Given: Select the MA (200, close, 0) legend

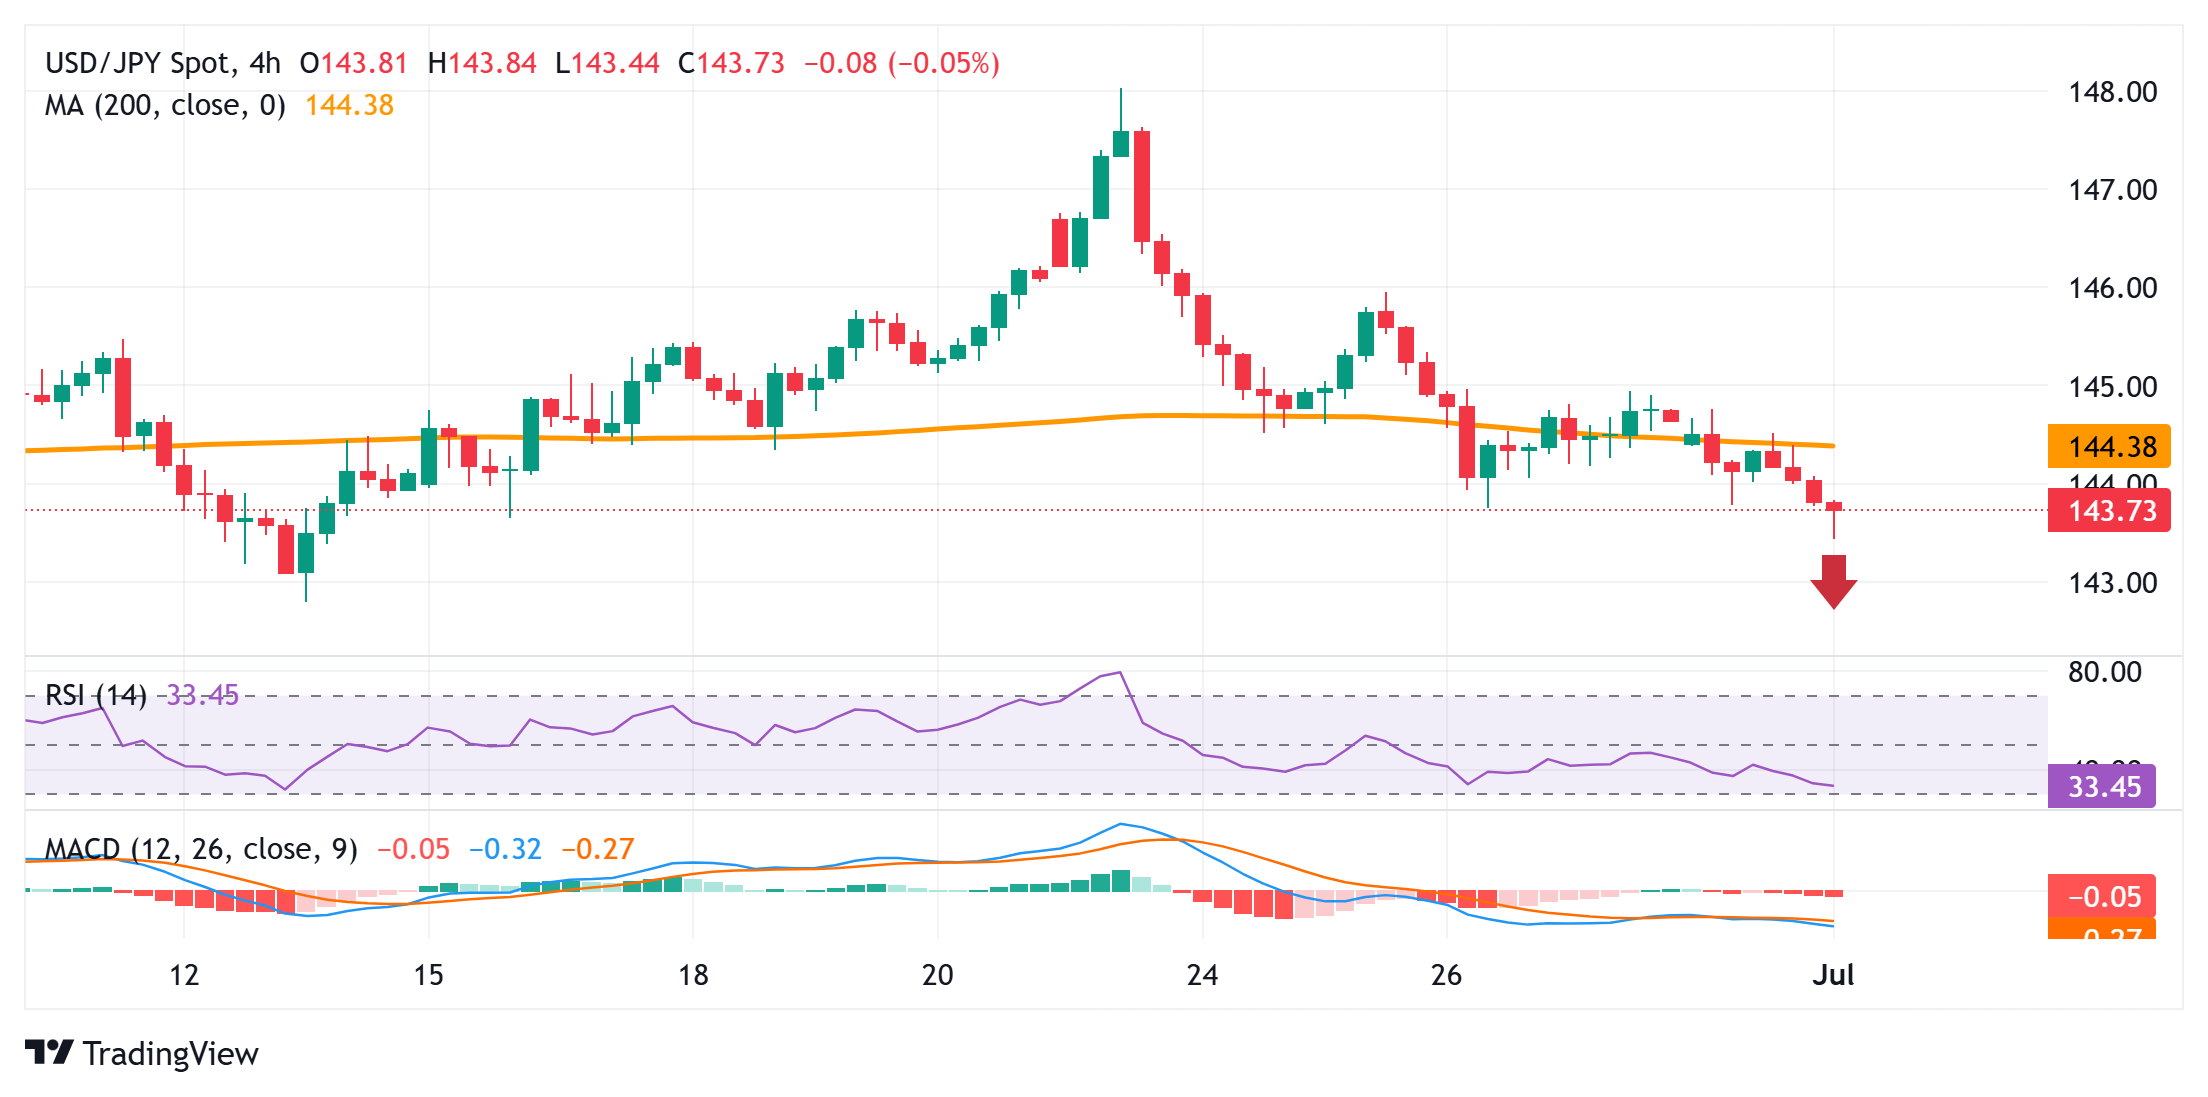Looking at the screenshot, I should (165, 105).
